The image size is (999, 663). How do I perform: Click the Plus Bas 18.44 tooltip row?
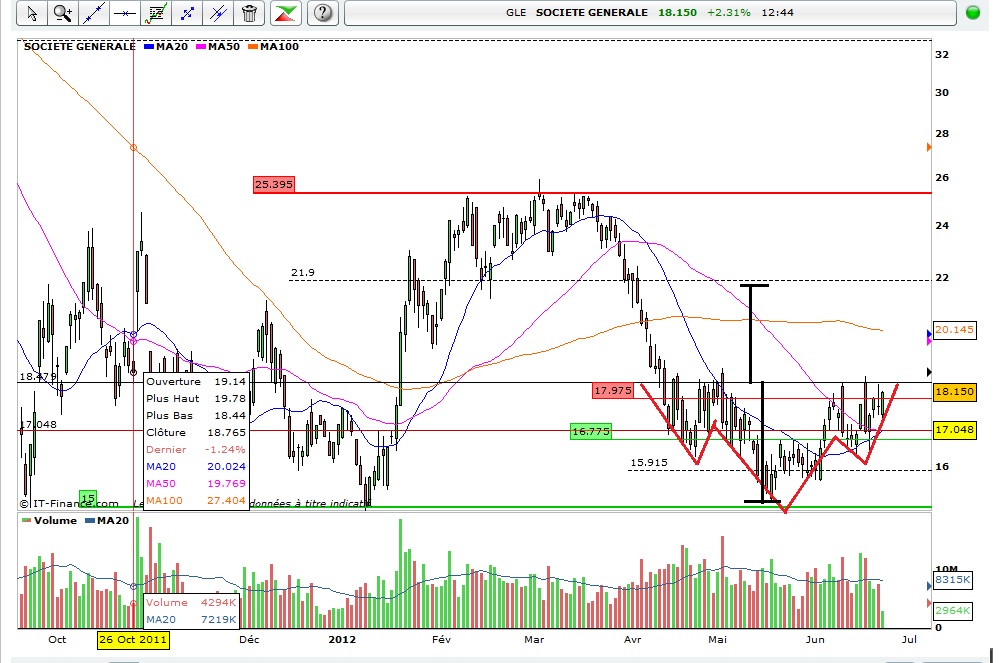(196, 416)
